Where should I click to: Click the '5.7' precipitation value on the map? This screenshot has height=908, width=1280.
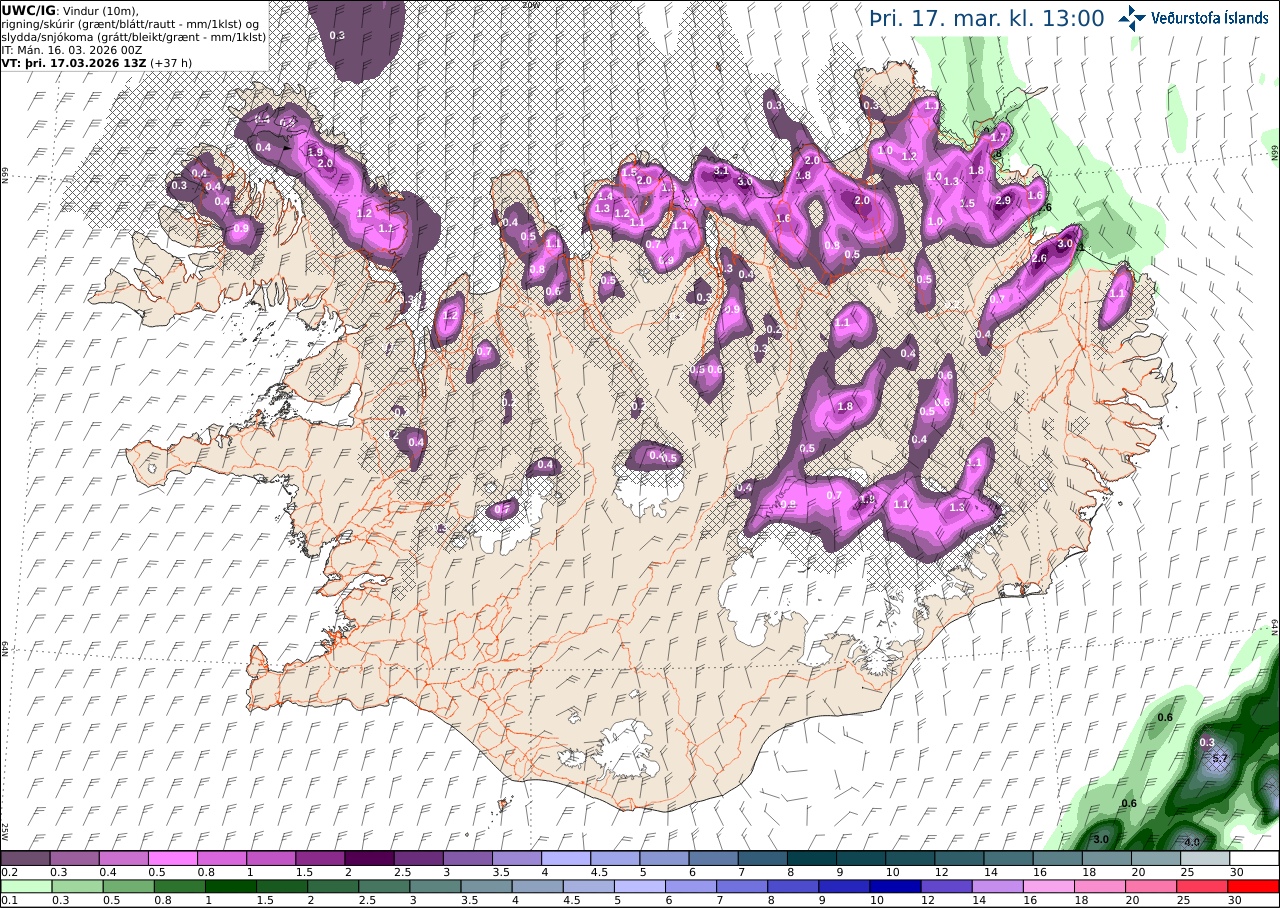click(x=1220, y=760)
